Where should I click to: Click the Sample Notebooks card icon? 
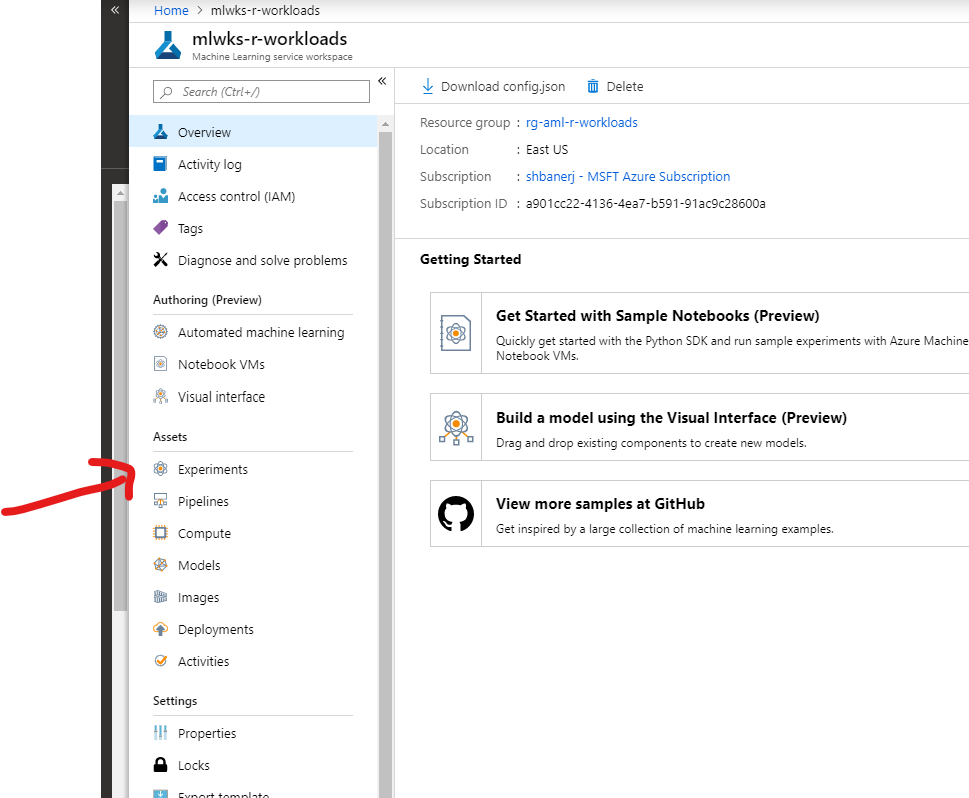pyautogui.click(x=455, y=333)
